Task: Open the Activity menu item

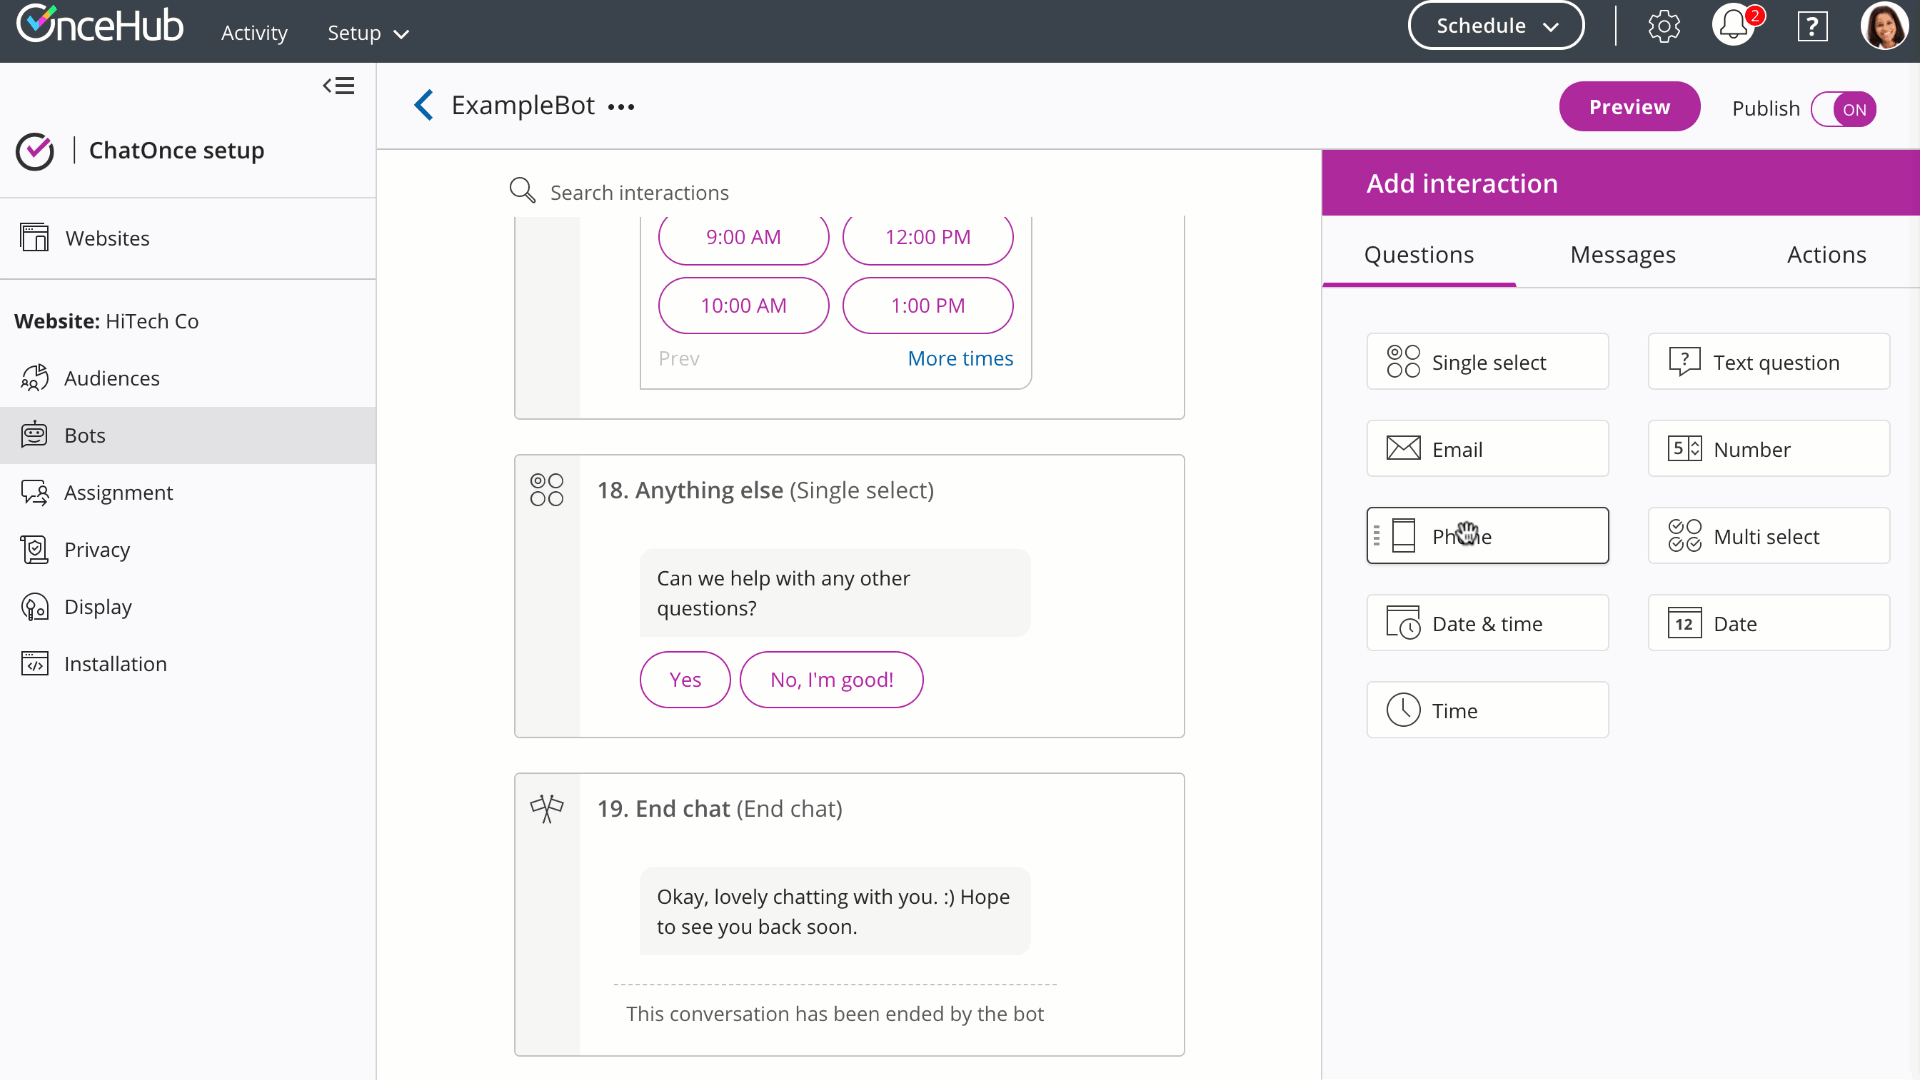Action: pyautogui.click(x=254, y=33)
